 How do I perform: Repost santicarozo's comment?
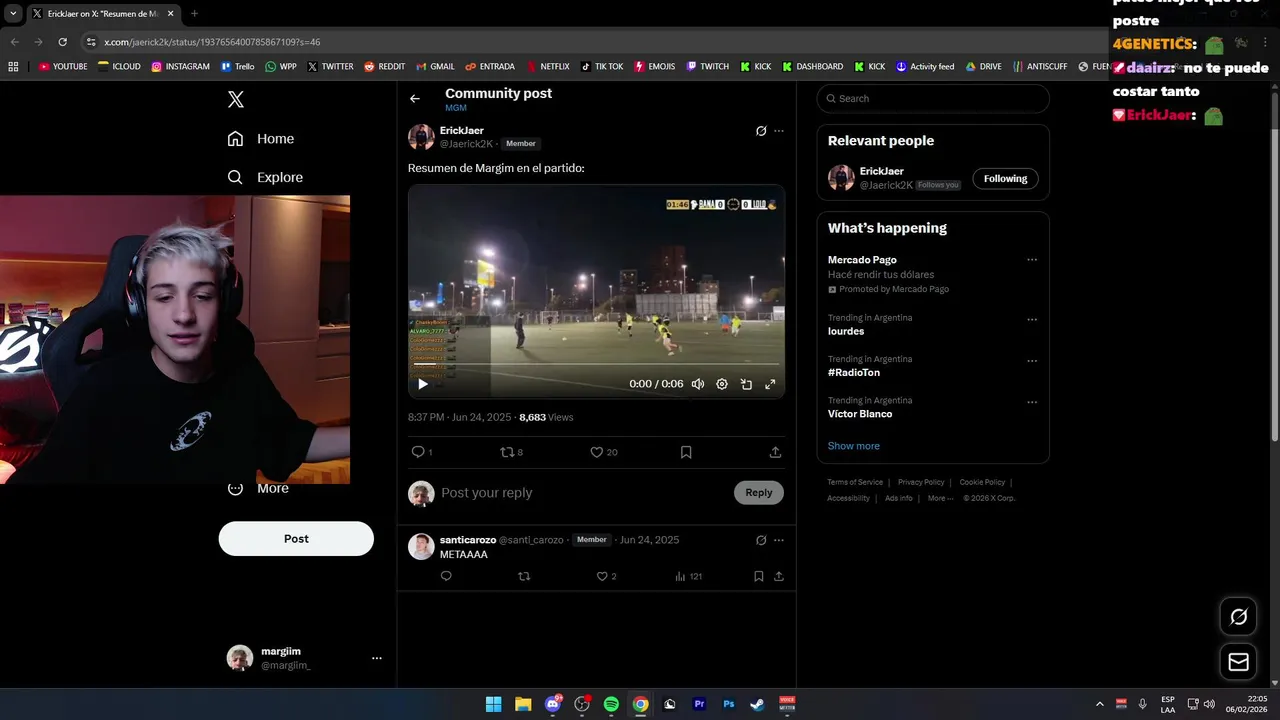pos(524,576)
